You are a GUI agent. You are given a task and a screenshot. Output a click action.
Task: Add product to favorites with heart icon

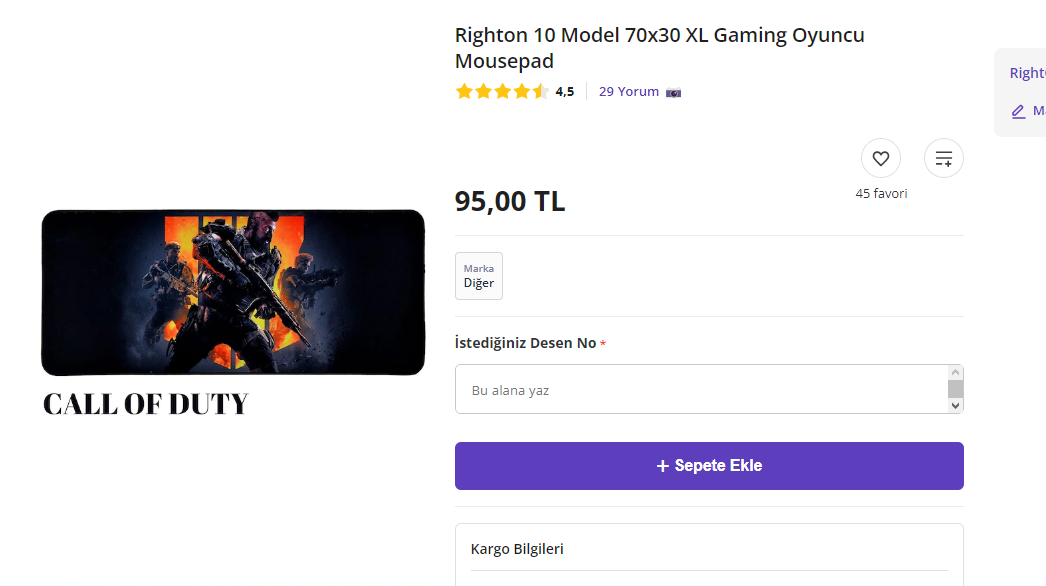pyautogui.click(x=880, y=158)
